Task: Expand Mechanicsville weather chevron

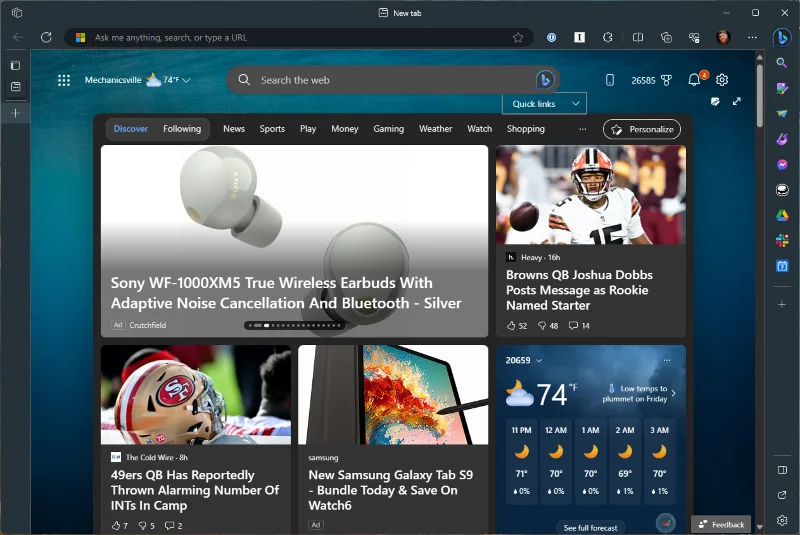Action: tap(186, 80)
